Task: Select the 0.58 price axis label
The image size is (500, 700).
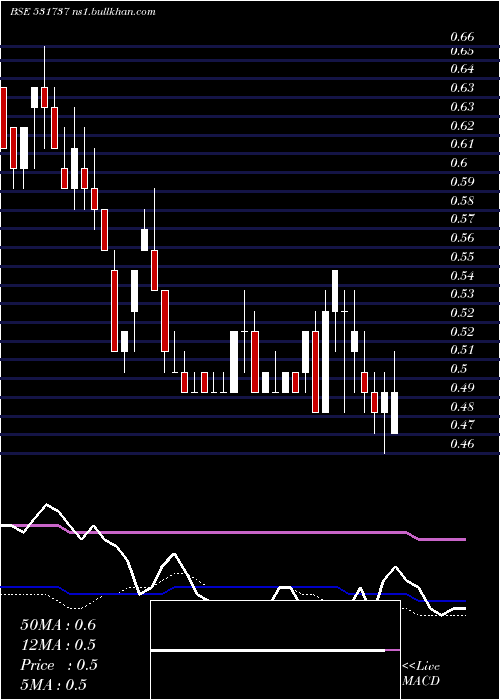Action: [462, 200]
